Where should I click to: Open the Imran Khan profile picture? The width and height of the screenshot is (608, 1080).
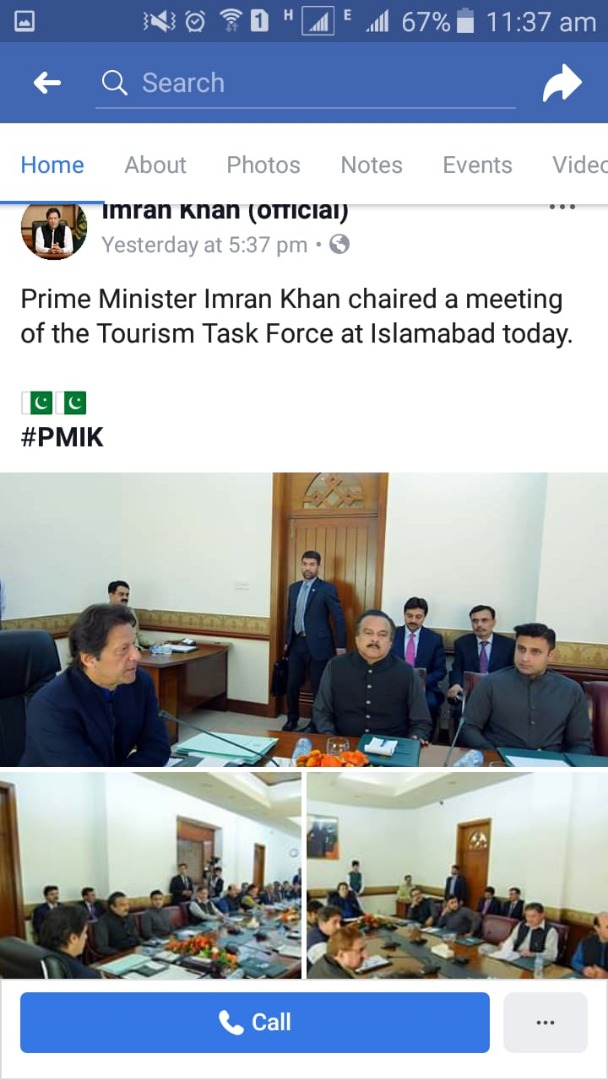tap(54, 231)
